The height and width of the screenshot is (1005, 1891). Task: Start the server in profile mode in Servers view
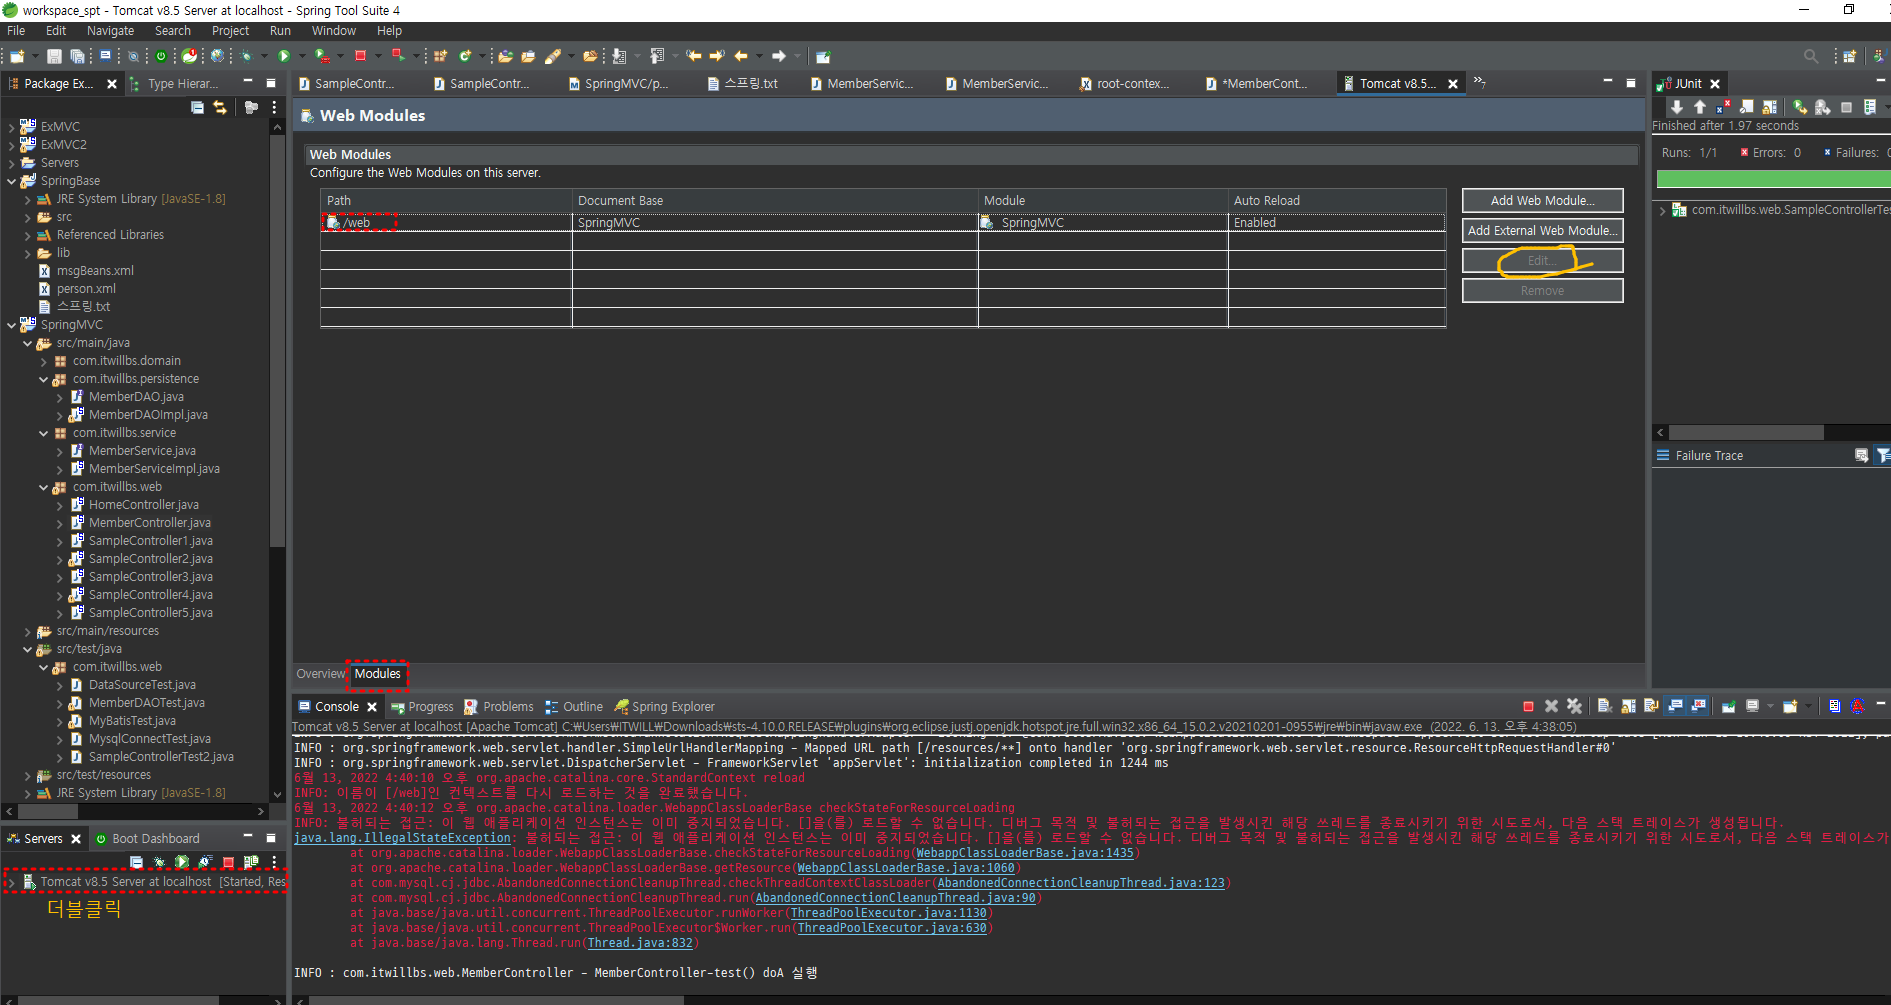[x=205, y=862]
